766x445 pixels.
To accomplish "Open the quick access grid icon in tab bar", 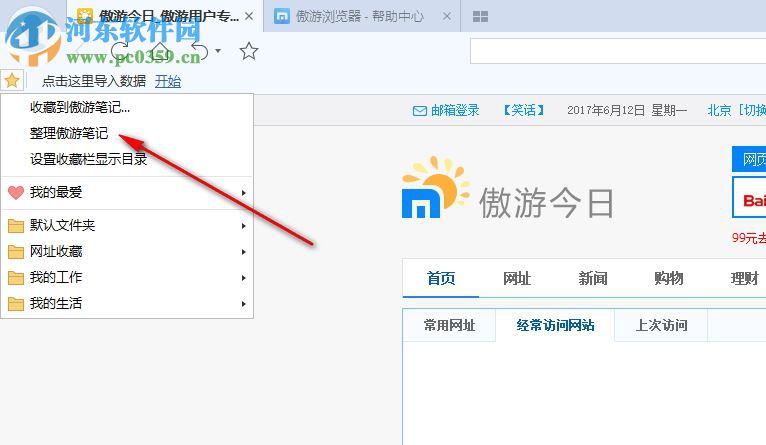I will point(480,17).
